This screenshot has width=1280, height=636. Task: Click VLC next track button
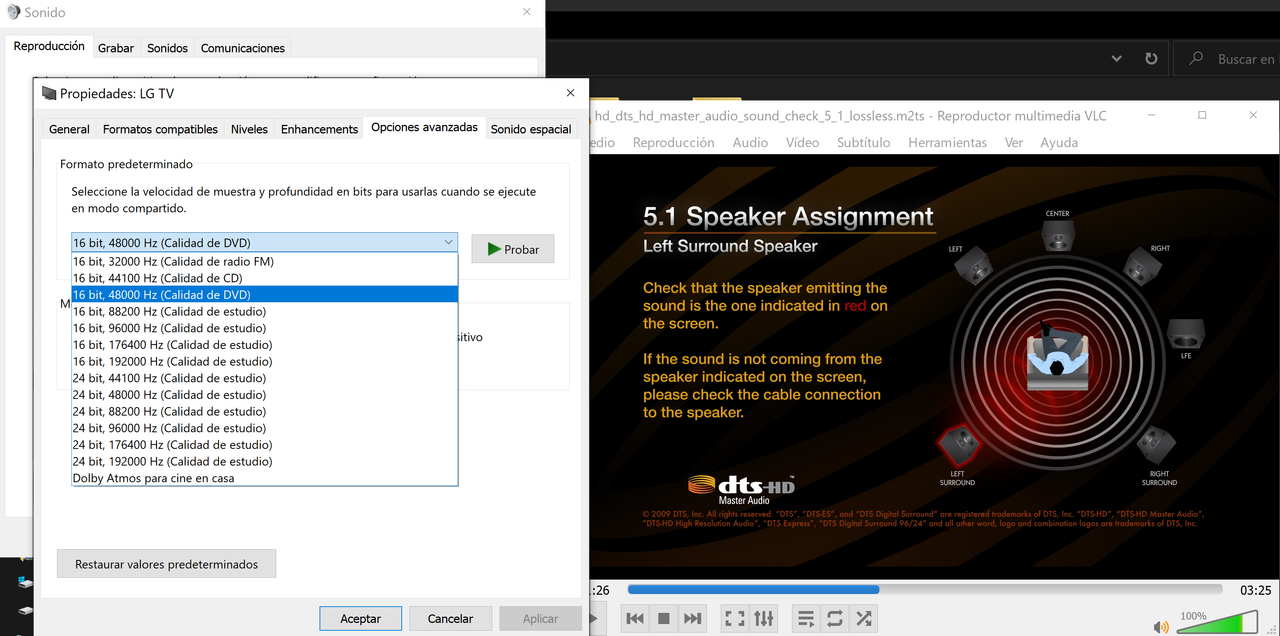[692, 619]
